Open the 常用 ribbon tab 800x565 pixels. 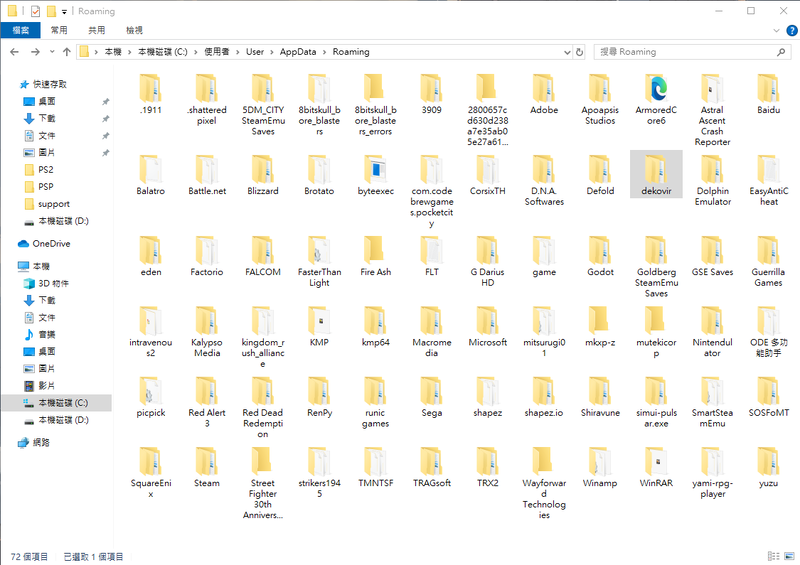coord(59,30)
